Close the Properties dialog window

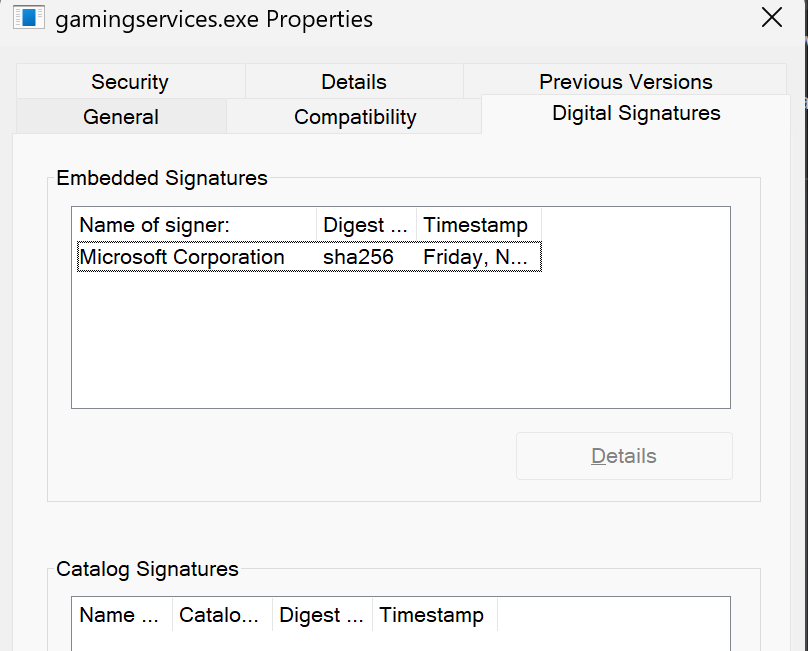(x=772, y=17)
